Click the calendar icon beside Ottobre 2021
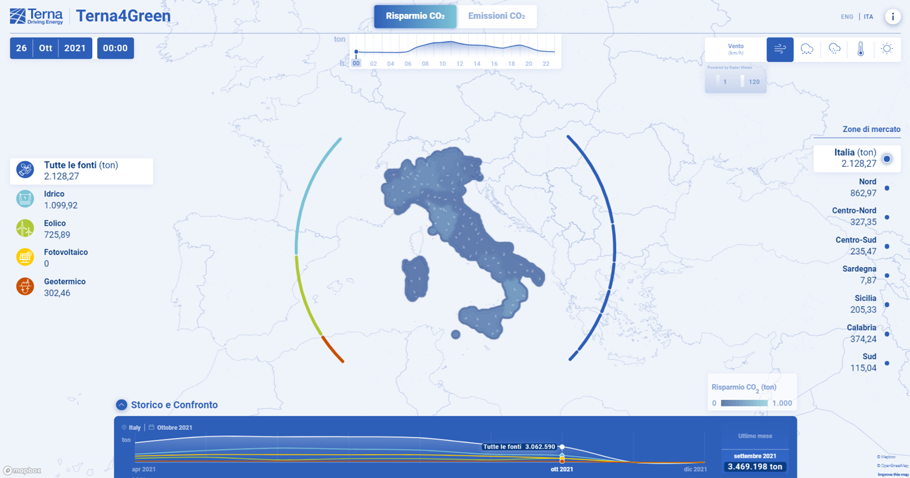This screenshot has height=478, width=910. click(x=151, y=428)
